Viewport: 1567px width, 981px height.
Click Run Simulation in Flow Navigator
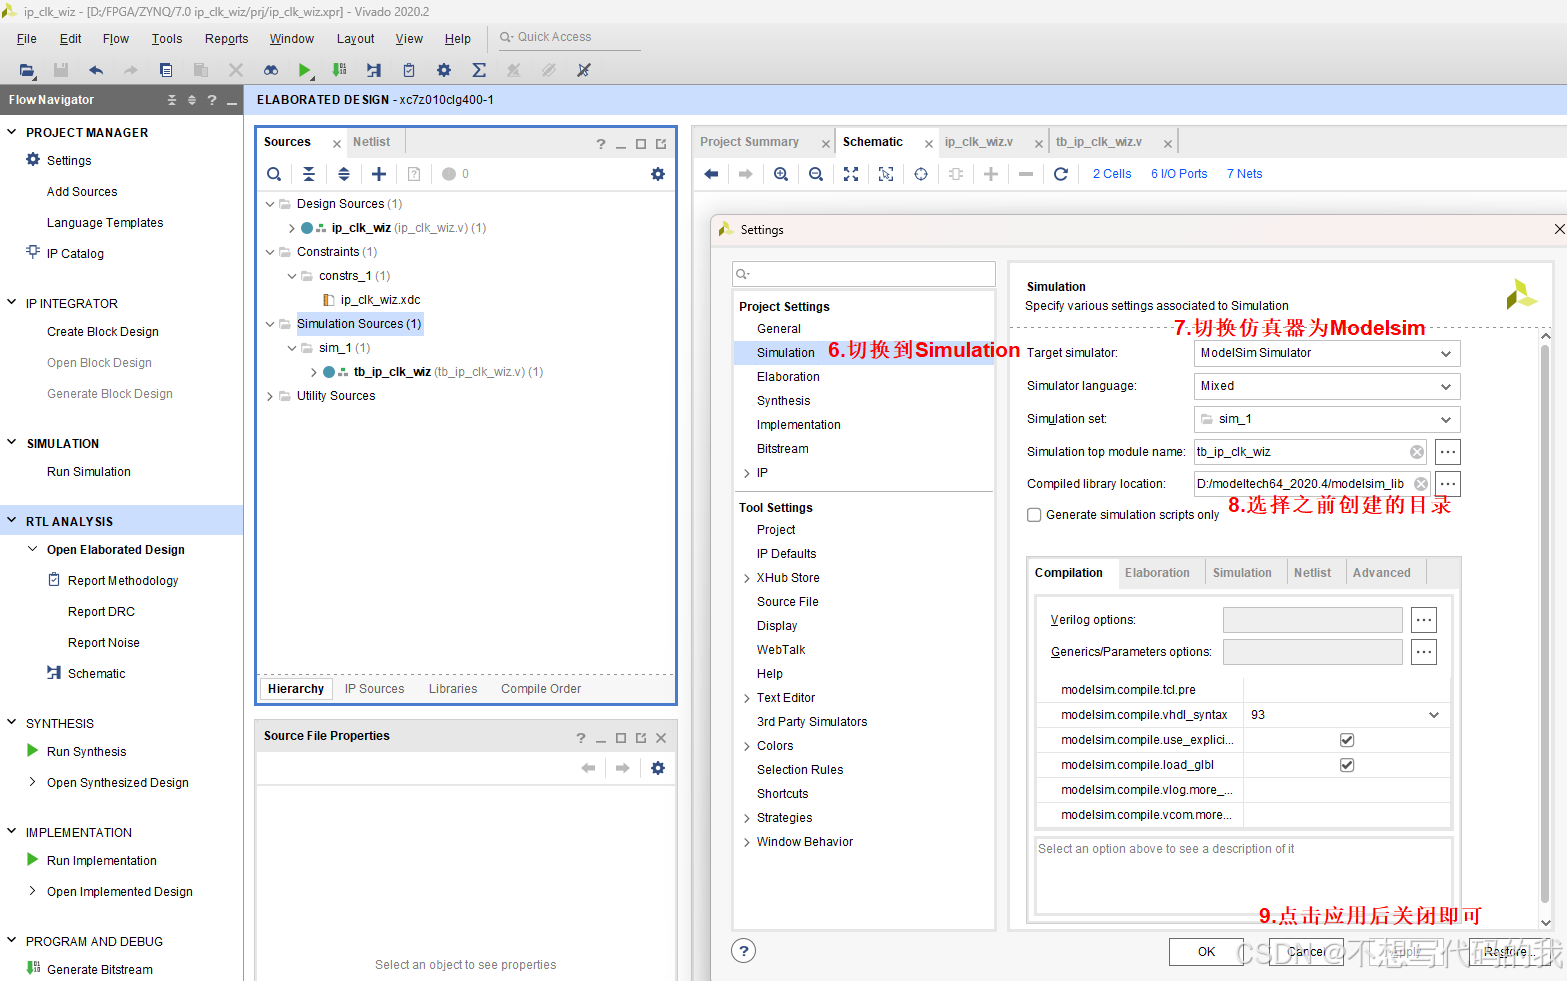point(89,472)
